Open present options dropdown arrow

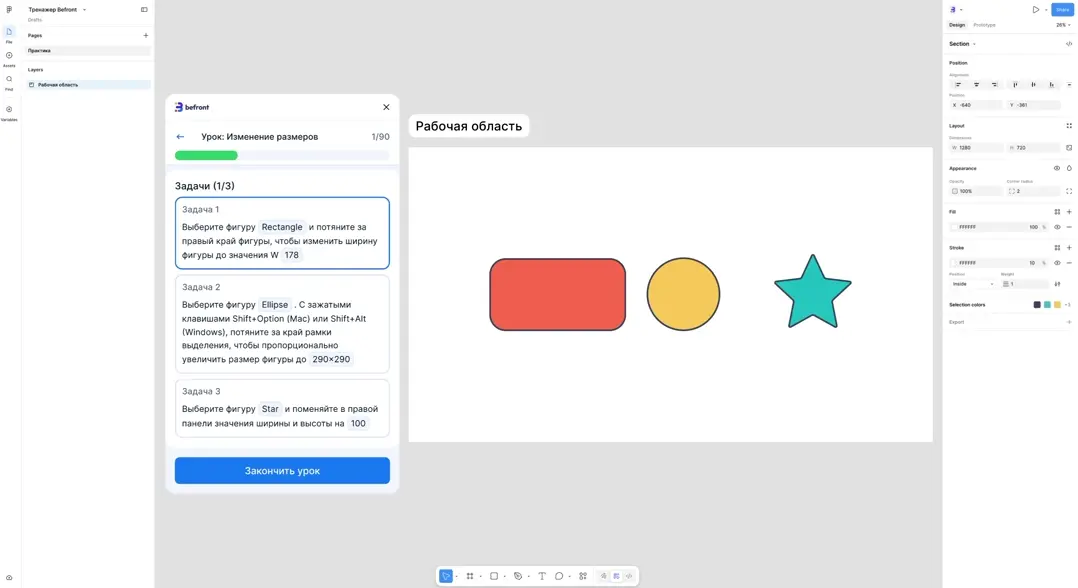1046,10
